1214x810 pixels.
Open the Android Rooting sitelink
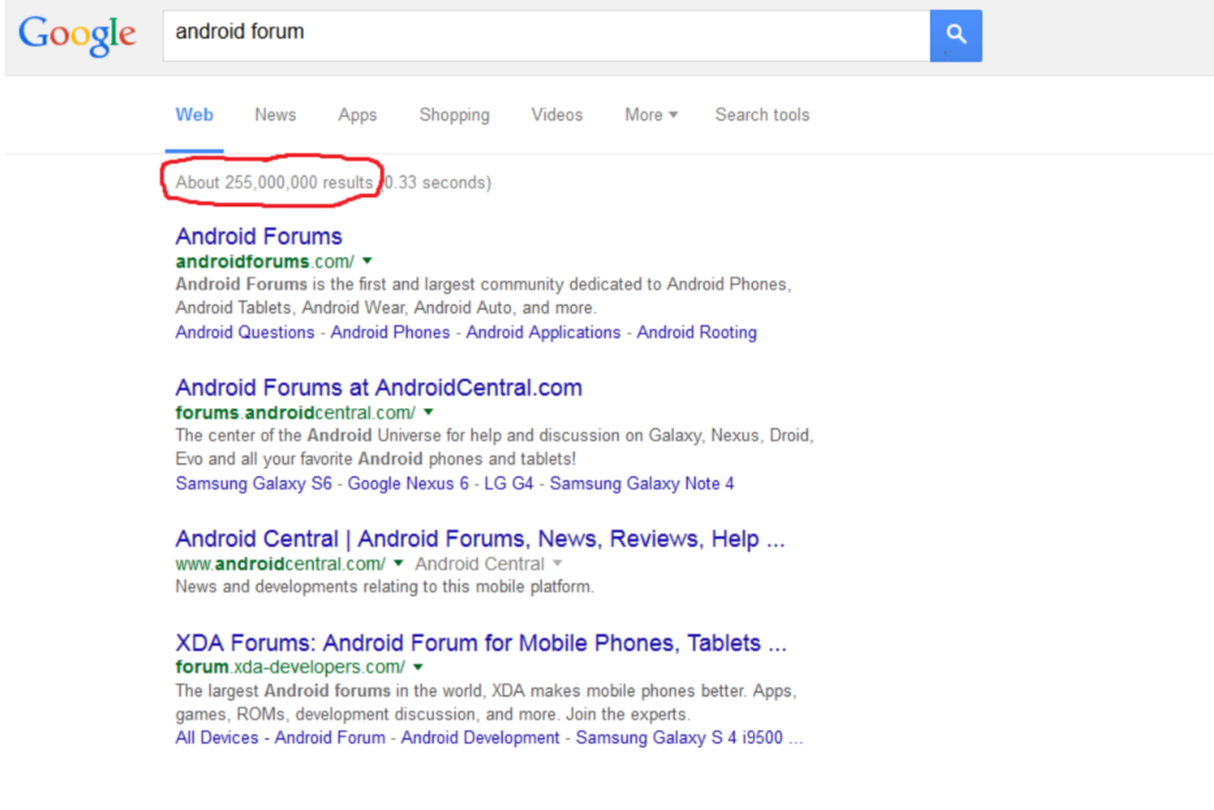697,333
